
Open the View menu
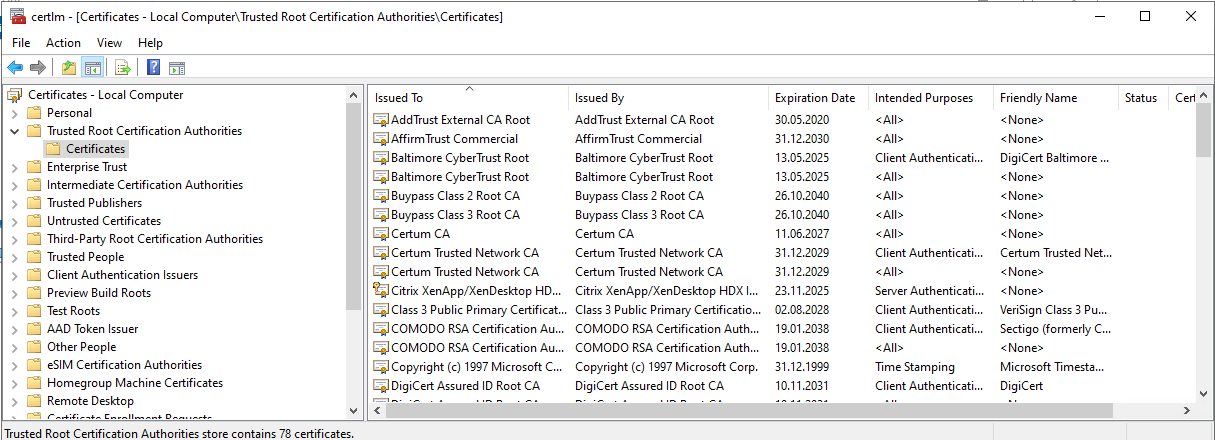(110, 43)
